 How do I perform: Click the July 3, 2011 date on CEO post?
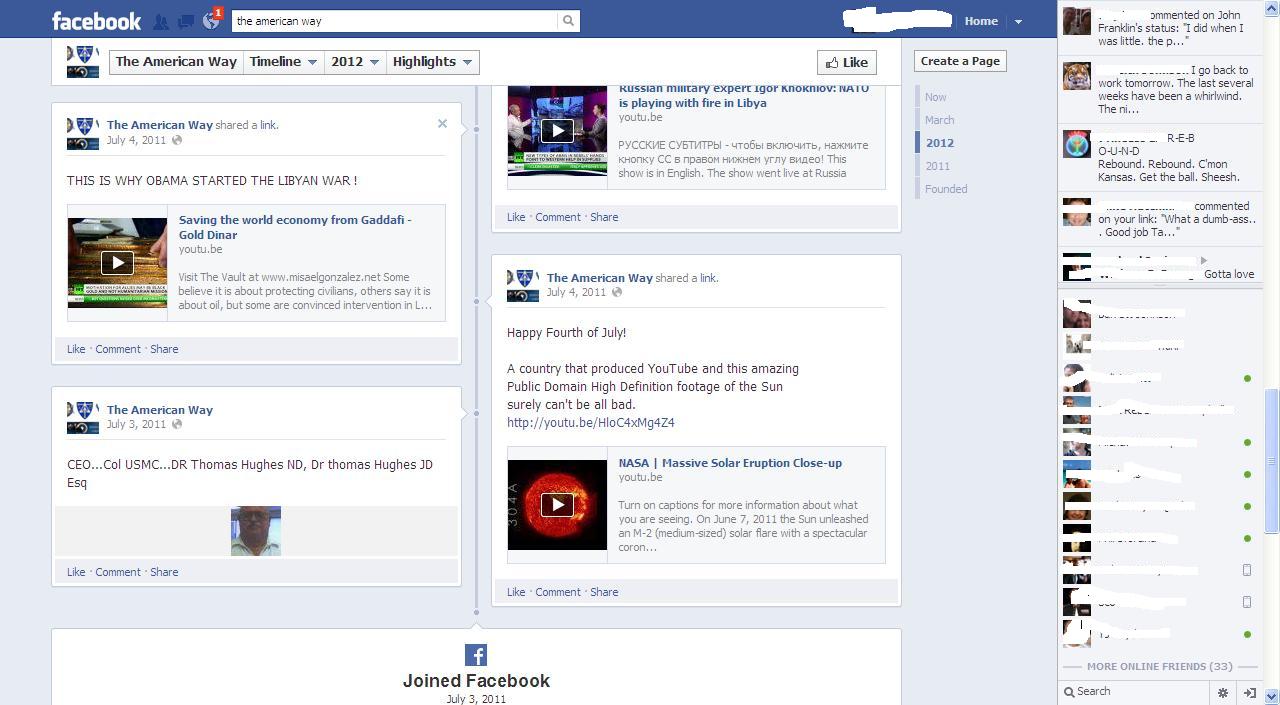coord(137,424)
